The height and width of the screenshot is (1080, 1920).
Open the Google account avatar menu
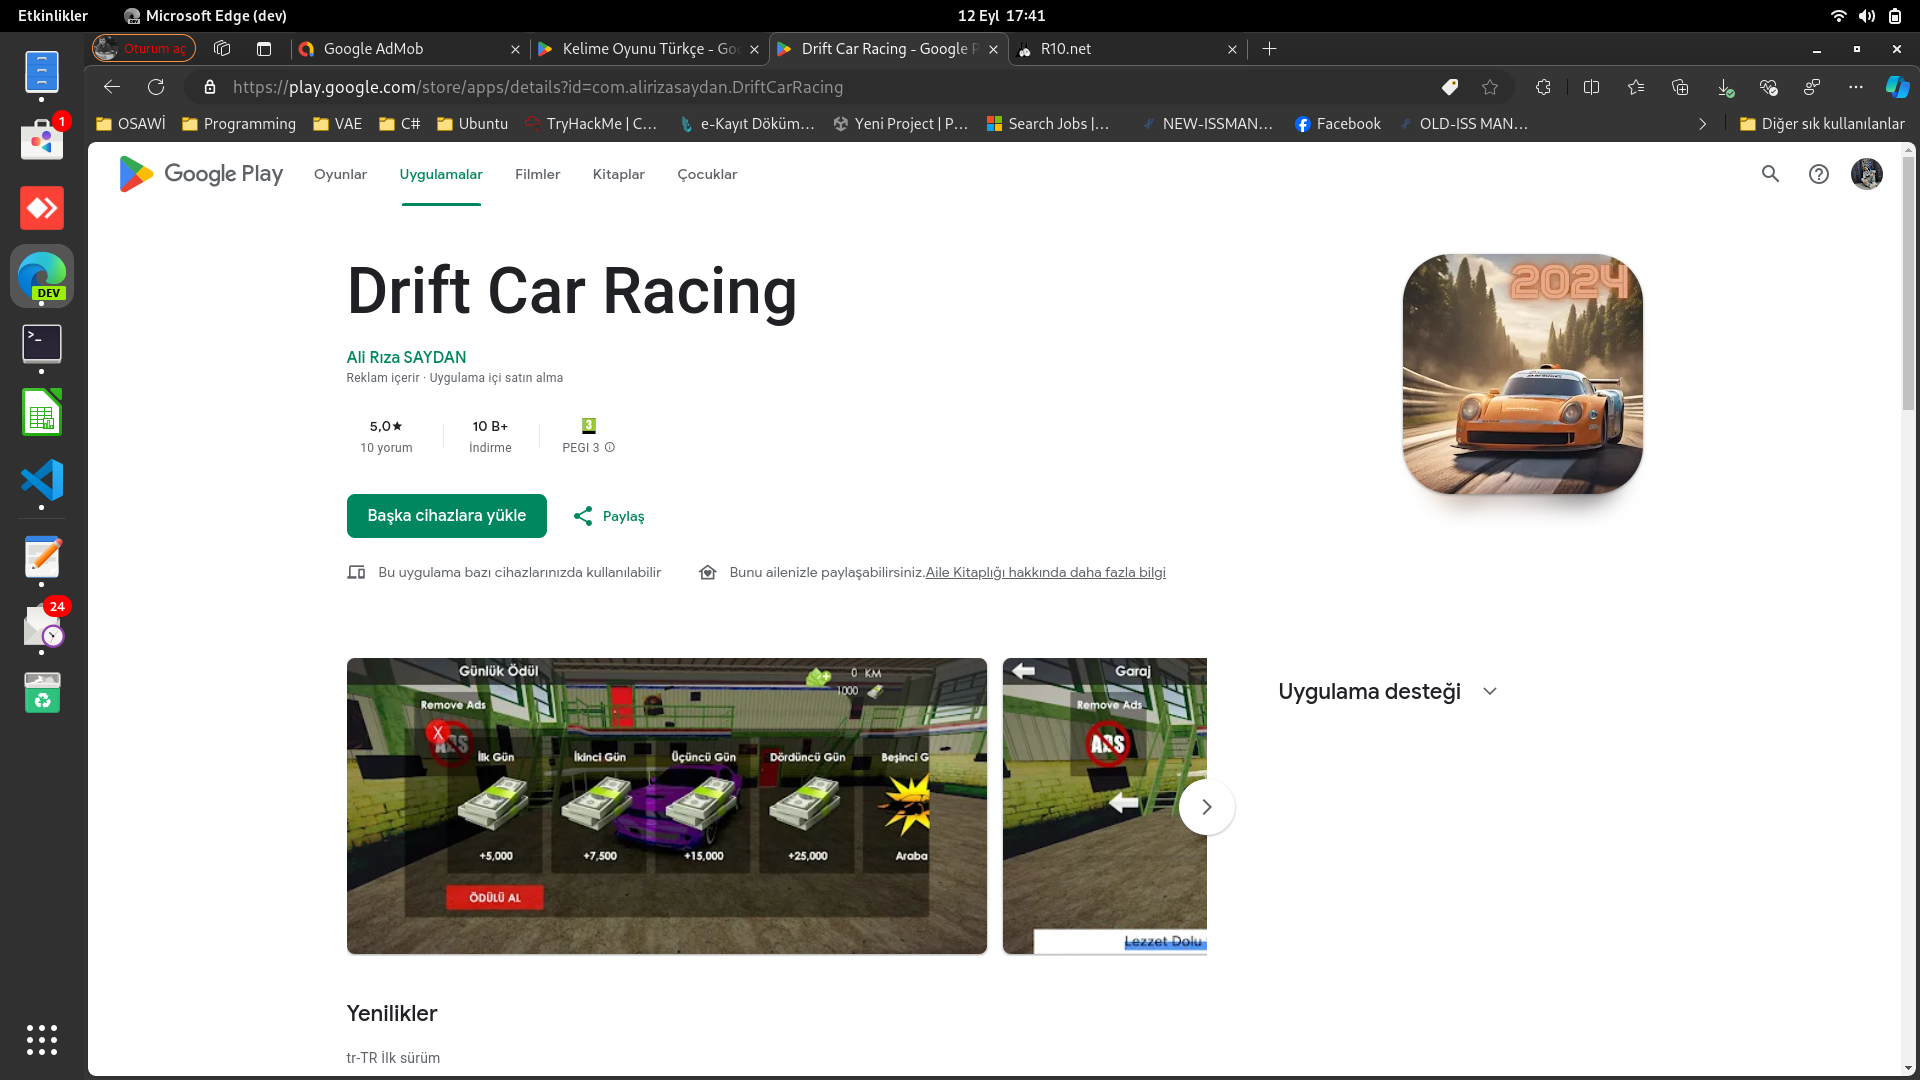point(1866,174)
